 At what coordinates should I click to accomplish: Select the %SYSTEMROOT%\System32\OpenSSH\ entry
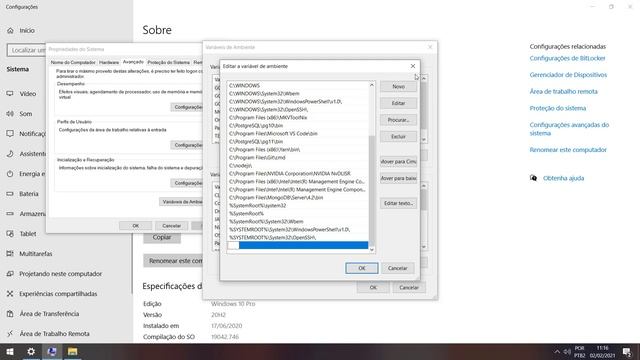tap(298, 238)
